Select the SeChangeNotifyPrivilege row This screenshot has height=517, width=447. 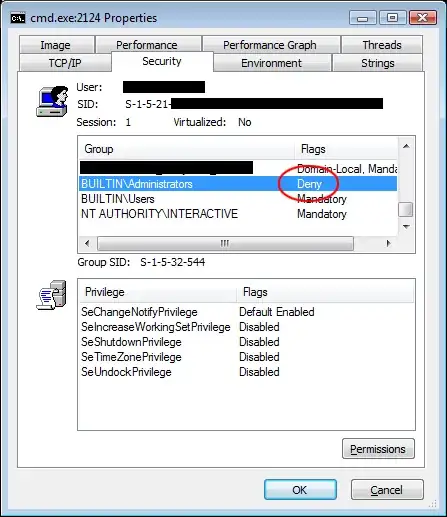[246, 312]
